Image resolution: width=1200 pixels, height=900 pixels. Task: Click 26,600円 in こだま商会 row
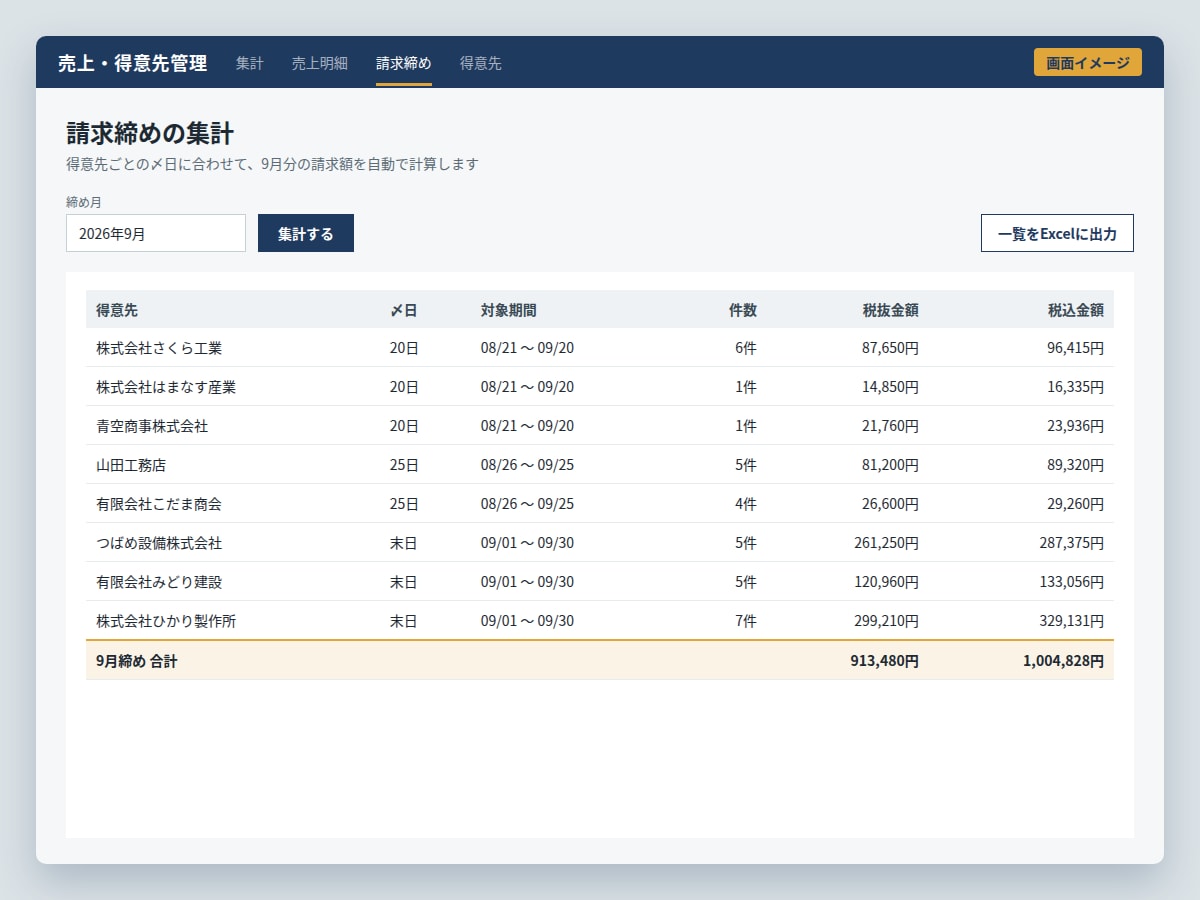click(x=890, y=504)
